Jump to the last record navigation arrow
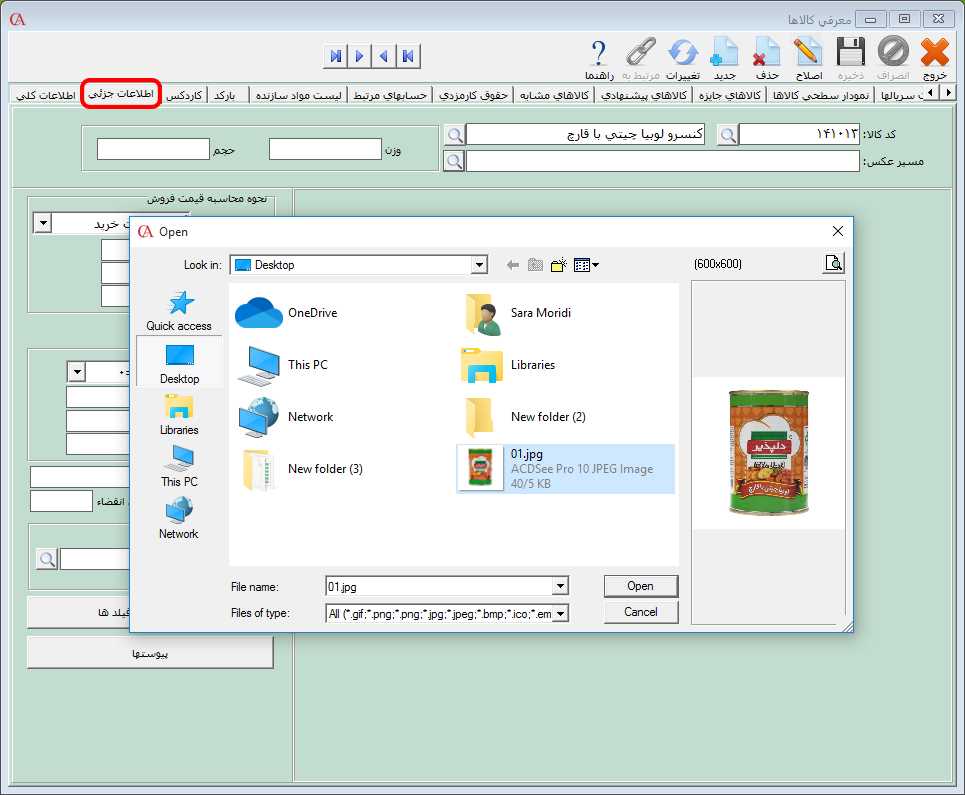This screenshot has width=965, height=795. [x=335, y=56]
